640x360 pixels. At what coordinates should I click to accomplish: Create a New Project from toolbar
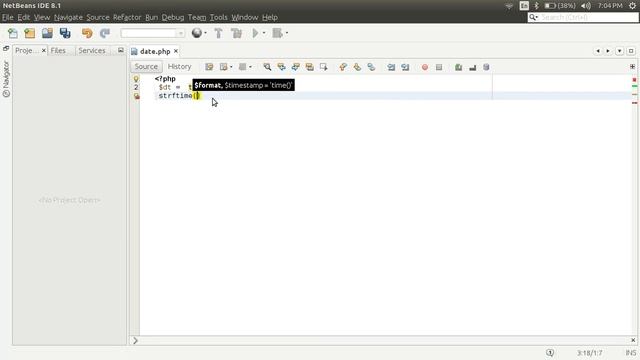click(30, 33)
